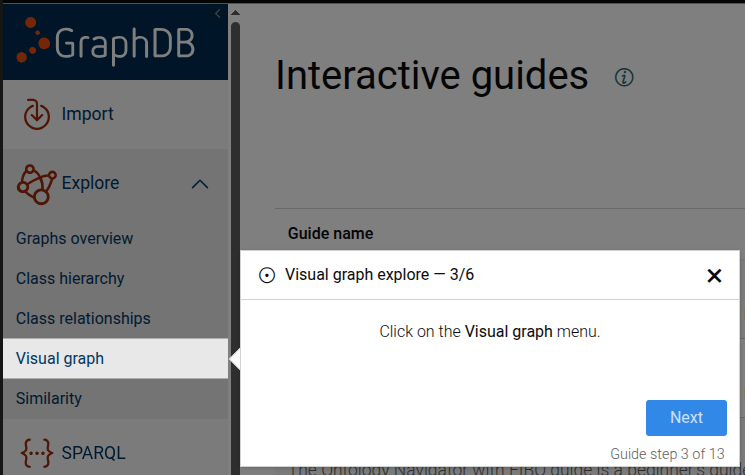Click the Guide name column header
This screenshot has height=475, width=745.
(x=331, y=233)
